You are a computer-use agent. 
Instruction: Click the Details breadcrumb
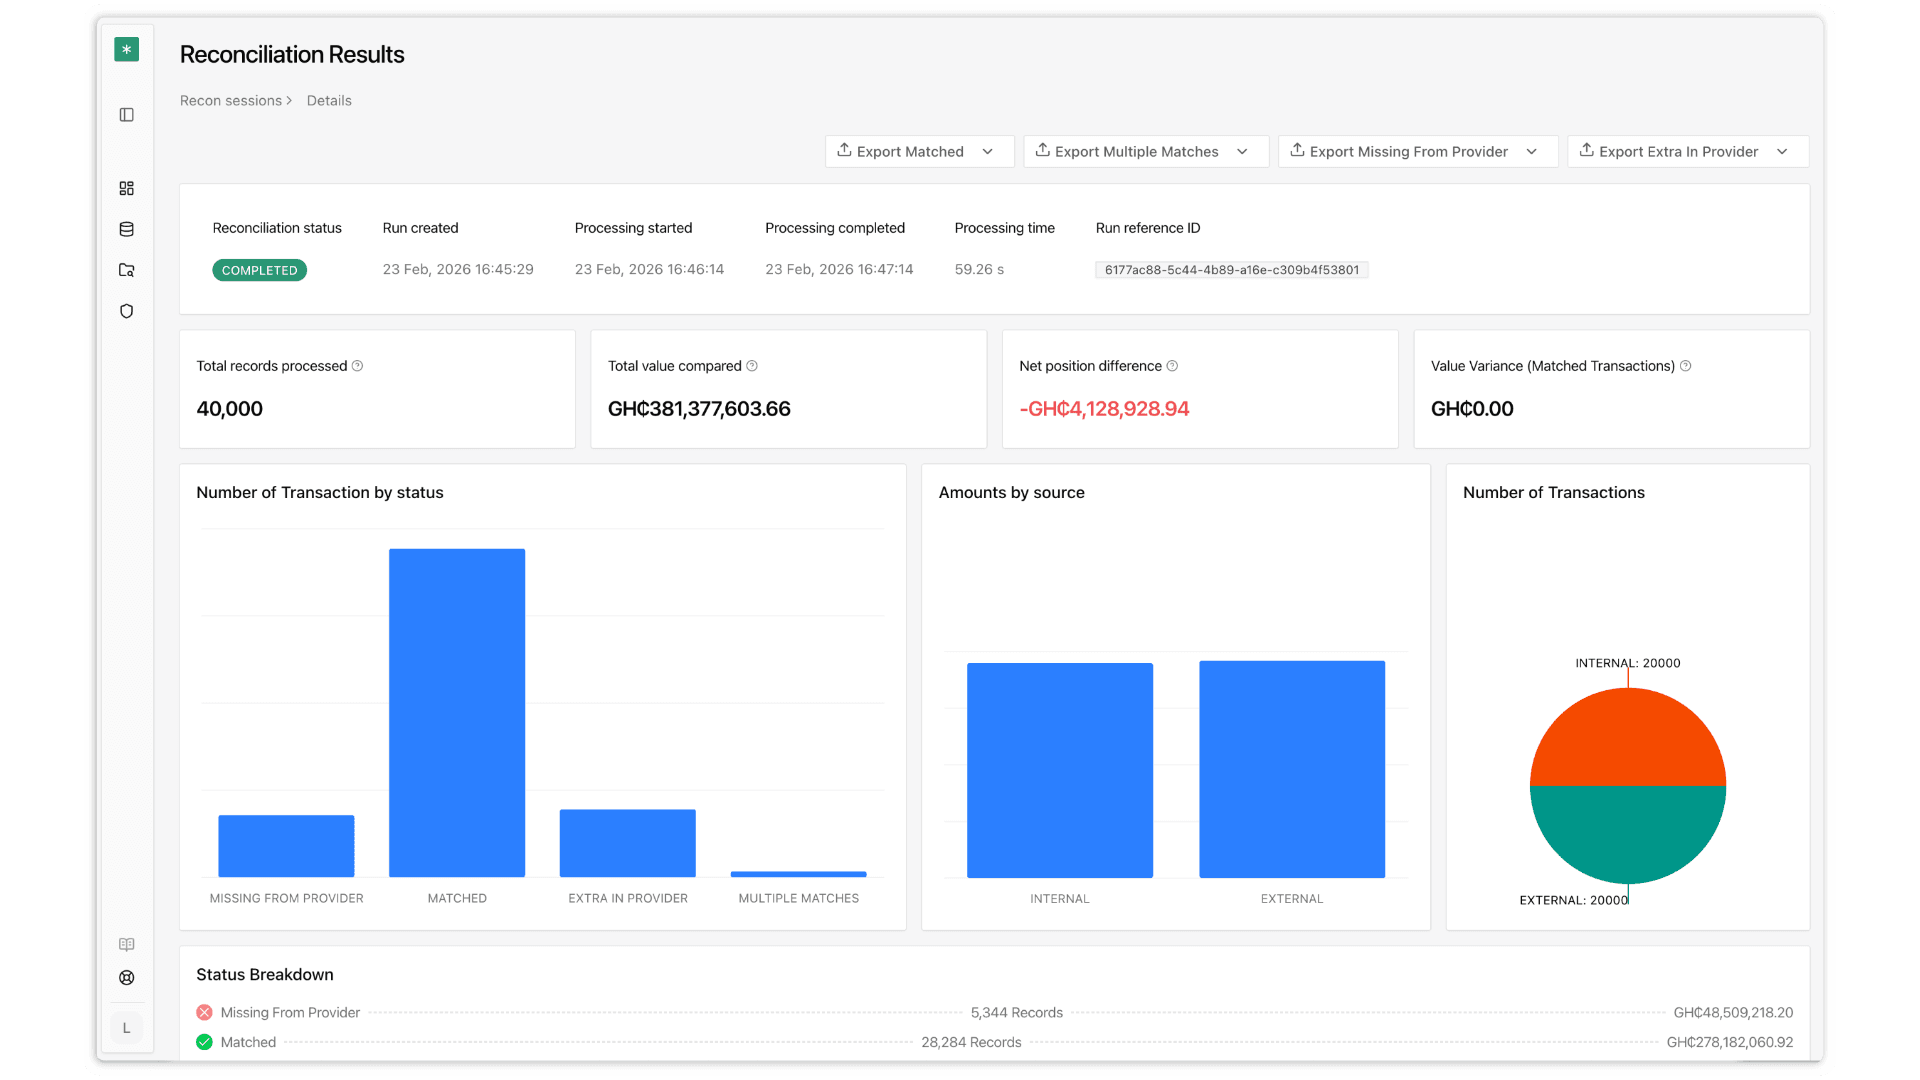click(329, 101)
